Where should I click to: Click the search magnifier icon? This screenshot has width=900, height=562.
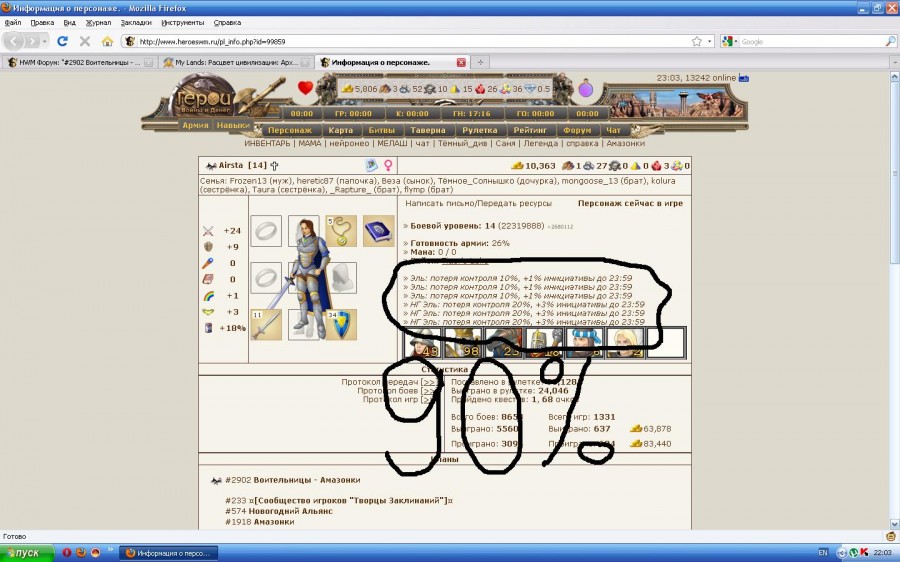[890, 41]
